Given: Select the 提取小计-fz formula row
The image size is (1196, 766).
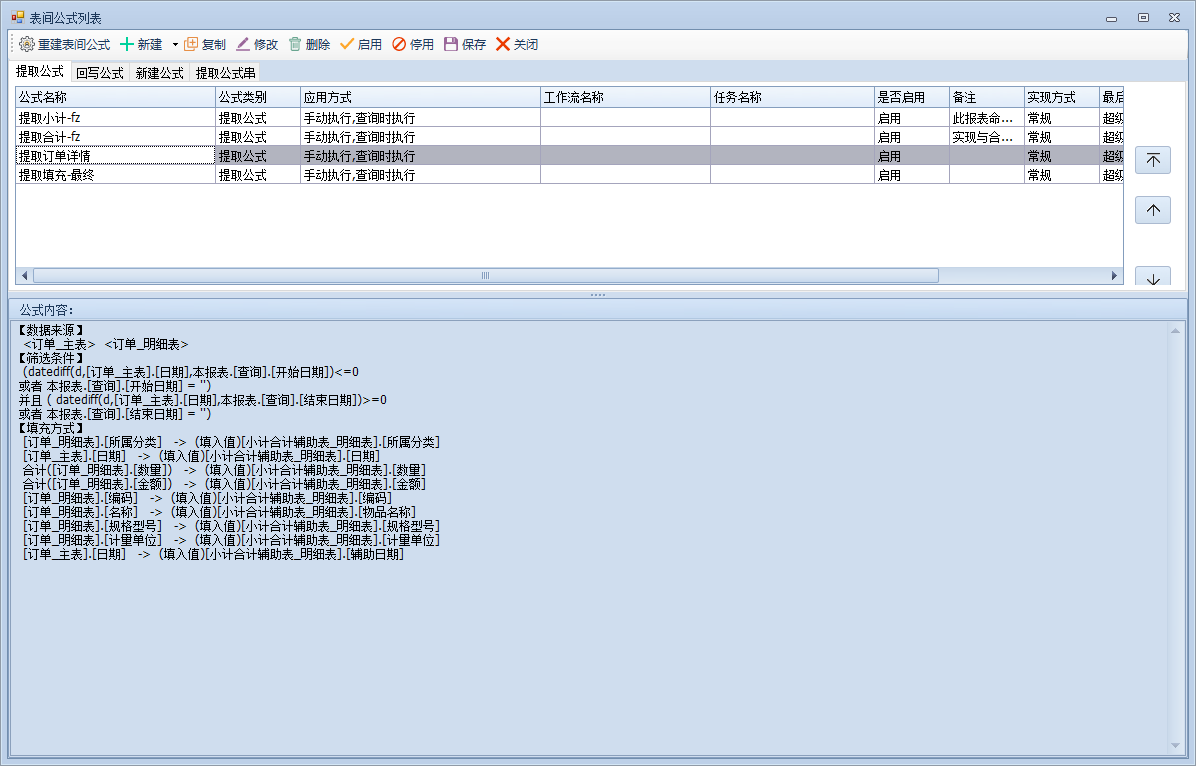Looking at the screenshot, I should [115, 118].
